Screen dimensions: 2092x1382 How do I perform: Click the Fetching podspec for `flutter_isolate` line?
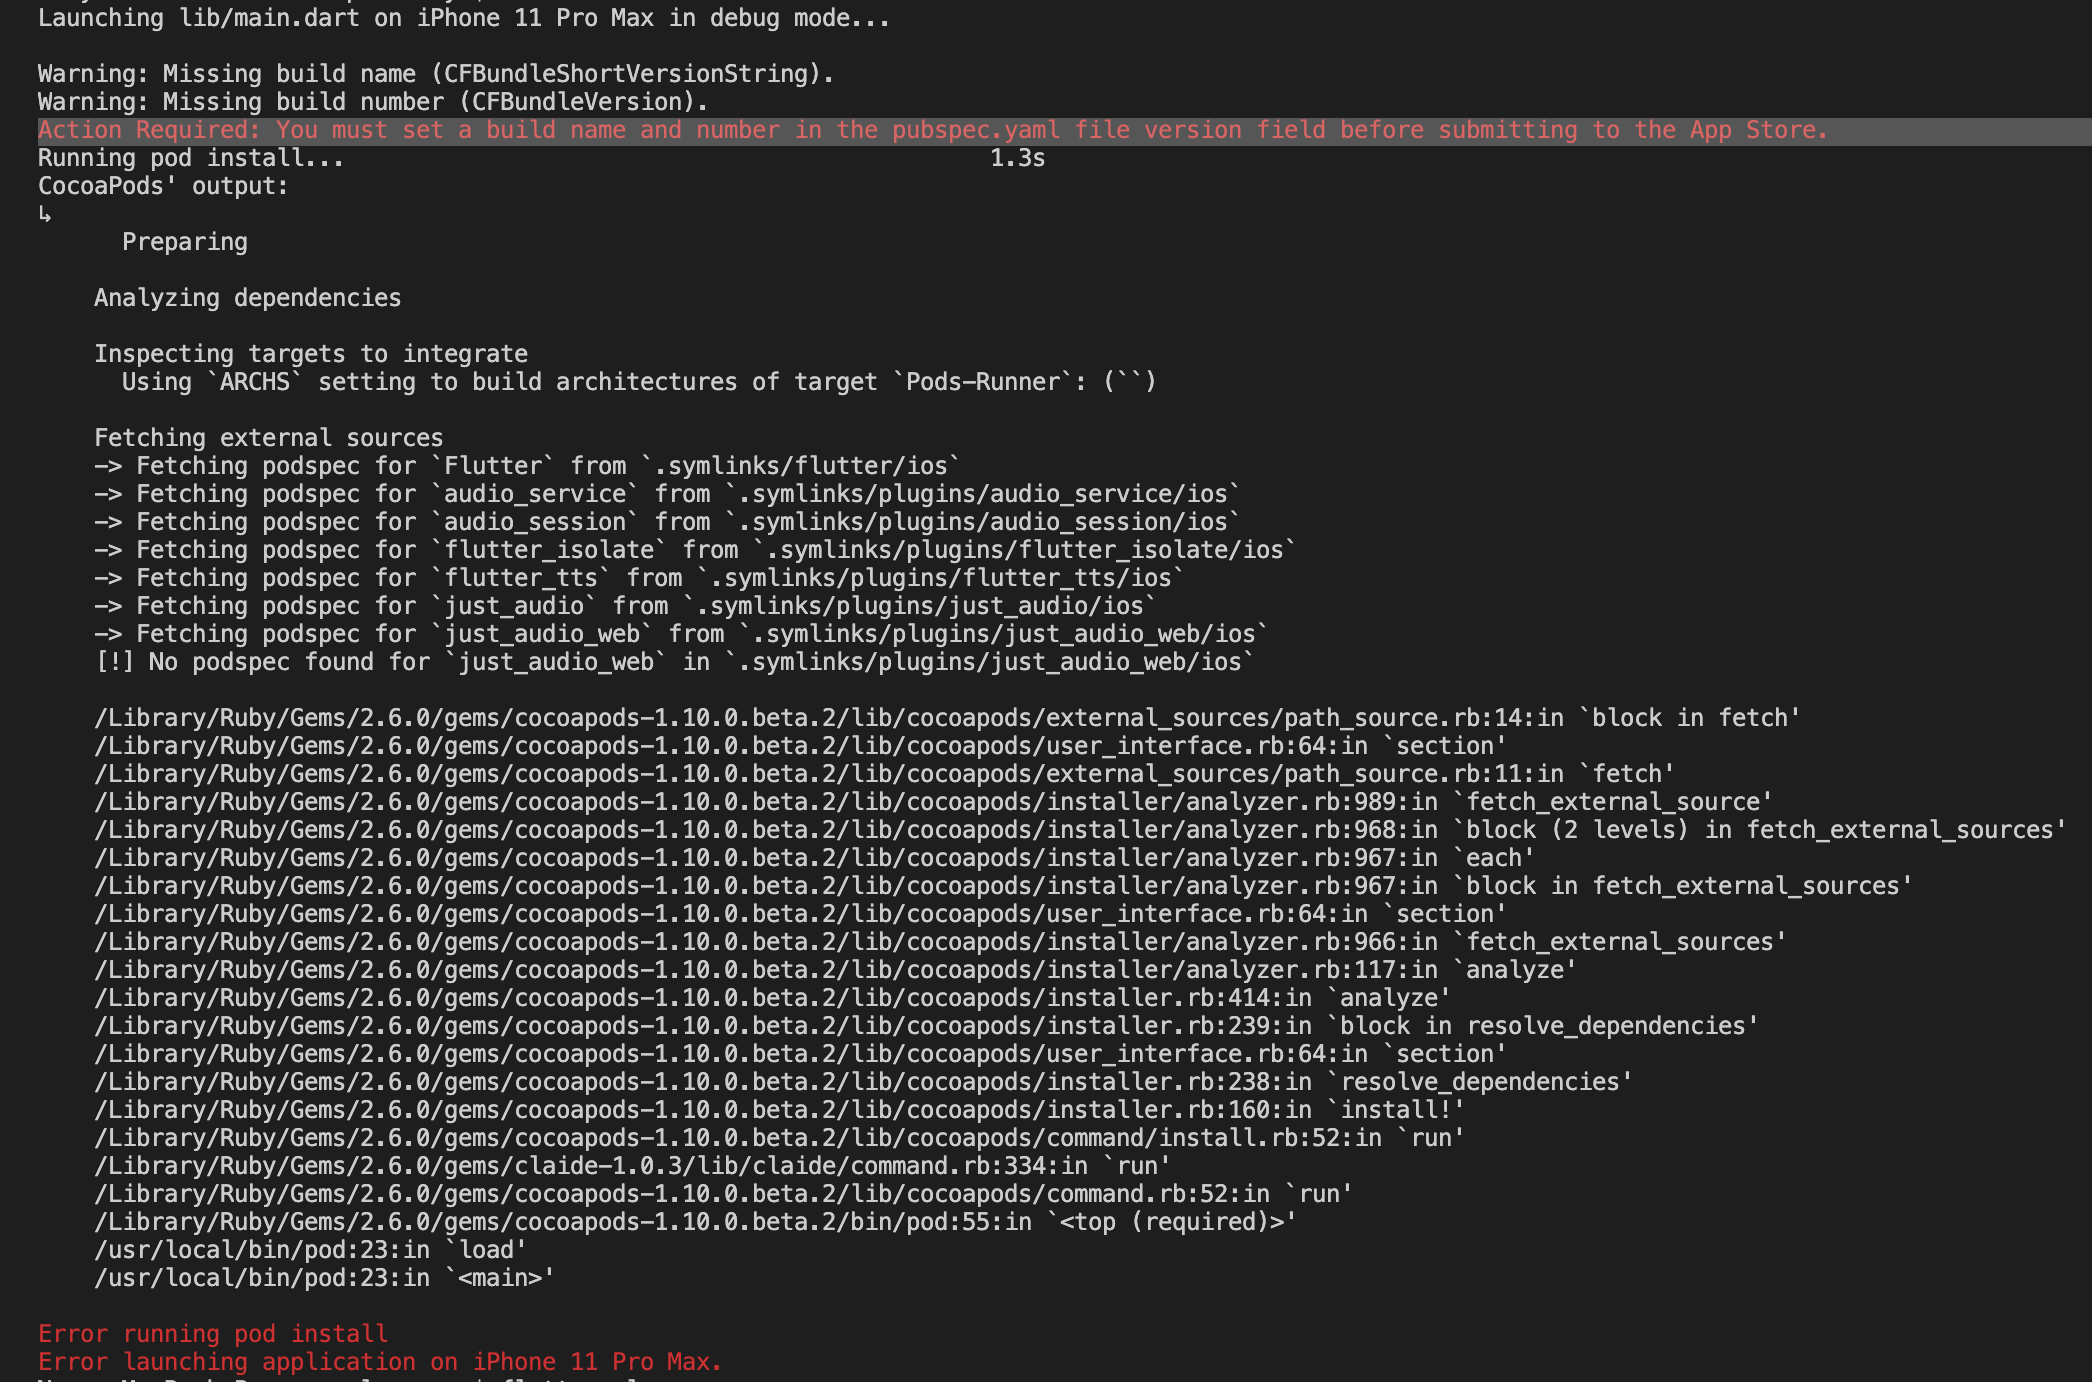pos(695,550)
